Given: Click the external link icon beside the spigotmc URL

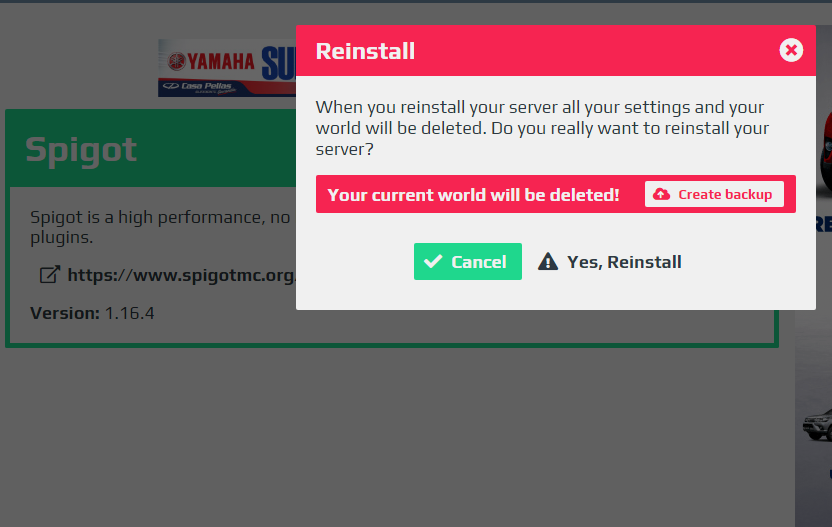Looking at the screenshot, I should (50, 275).
